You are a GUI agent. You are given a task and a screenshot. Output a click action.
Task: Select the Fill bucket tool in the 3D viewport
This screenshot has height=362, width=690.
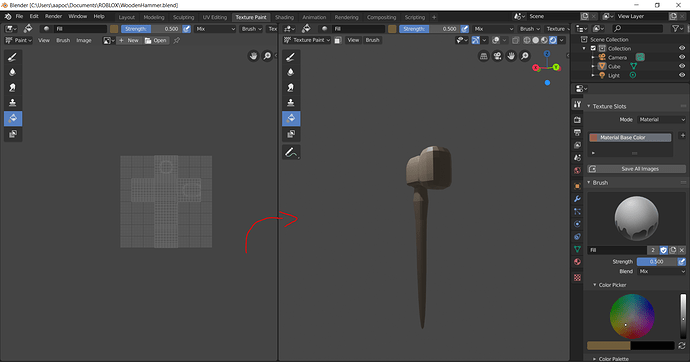tap(291, 118)
